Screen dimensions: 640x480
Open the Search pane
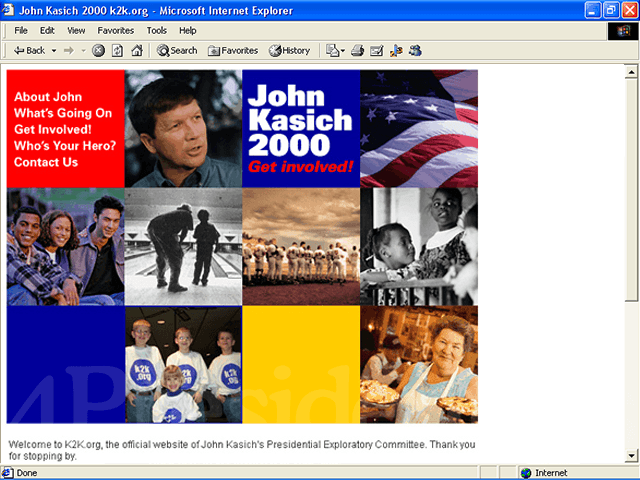click(x=177, y=51)
